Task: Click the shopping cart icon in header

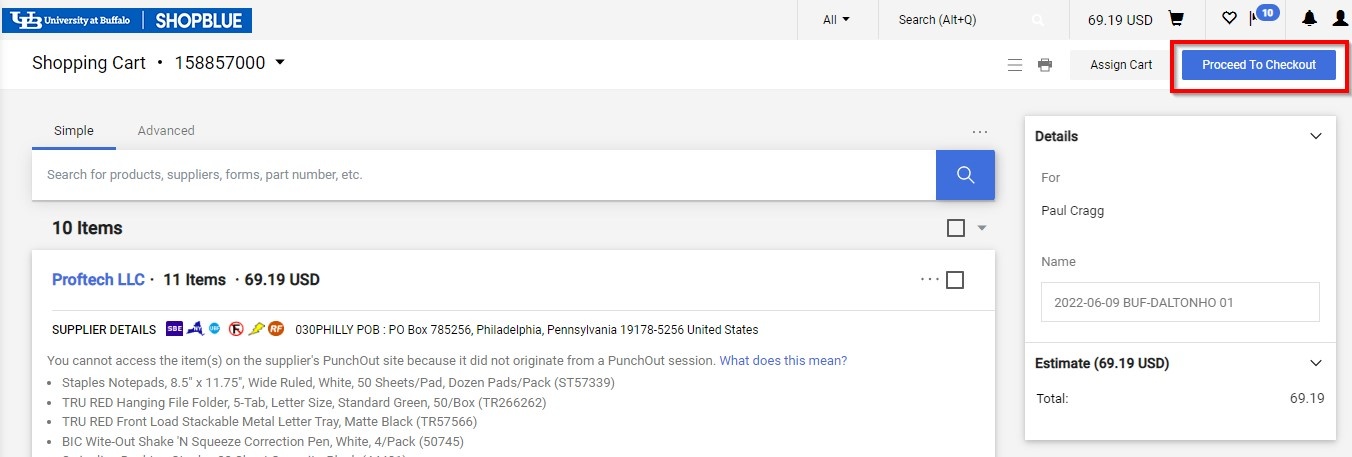Action: (x=1176, y=19)
